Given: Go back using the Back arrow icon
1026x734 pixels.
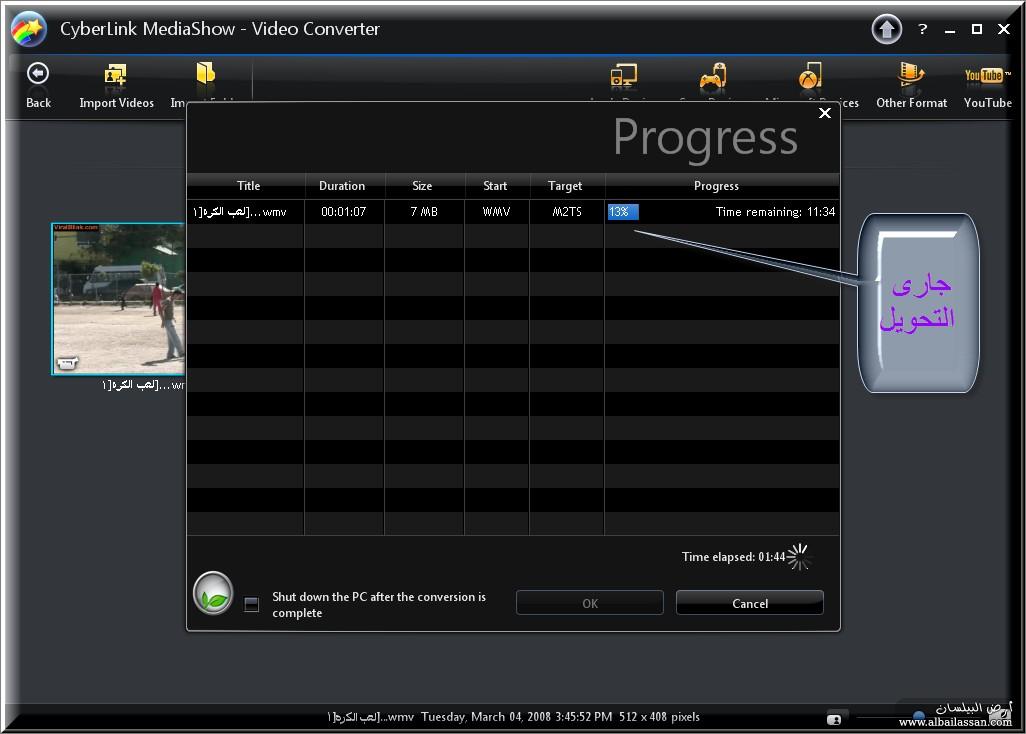Looking at the screenshot, I should pyautogui.click(x=38, y=73).
